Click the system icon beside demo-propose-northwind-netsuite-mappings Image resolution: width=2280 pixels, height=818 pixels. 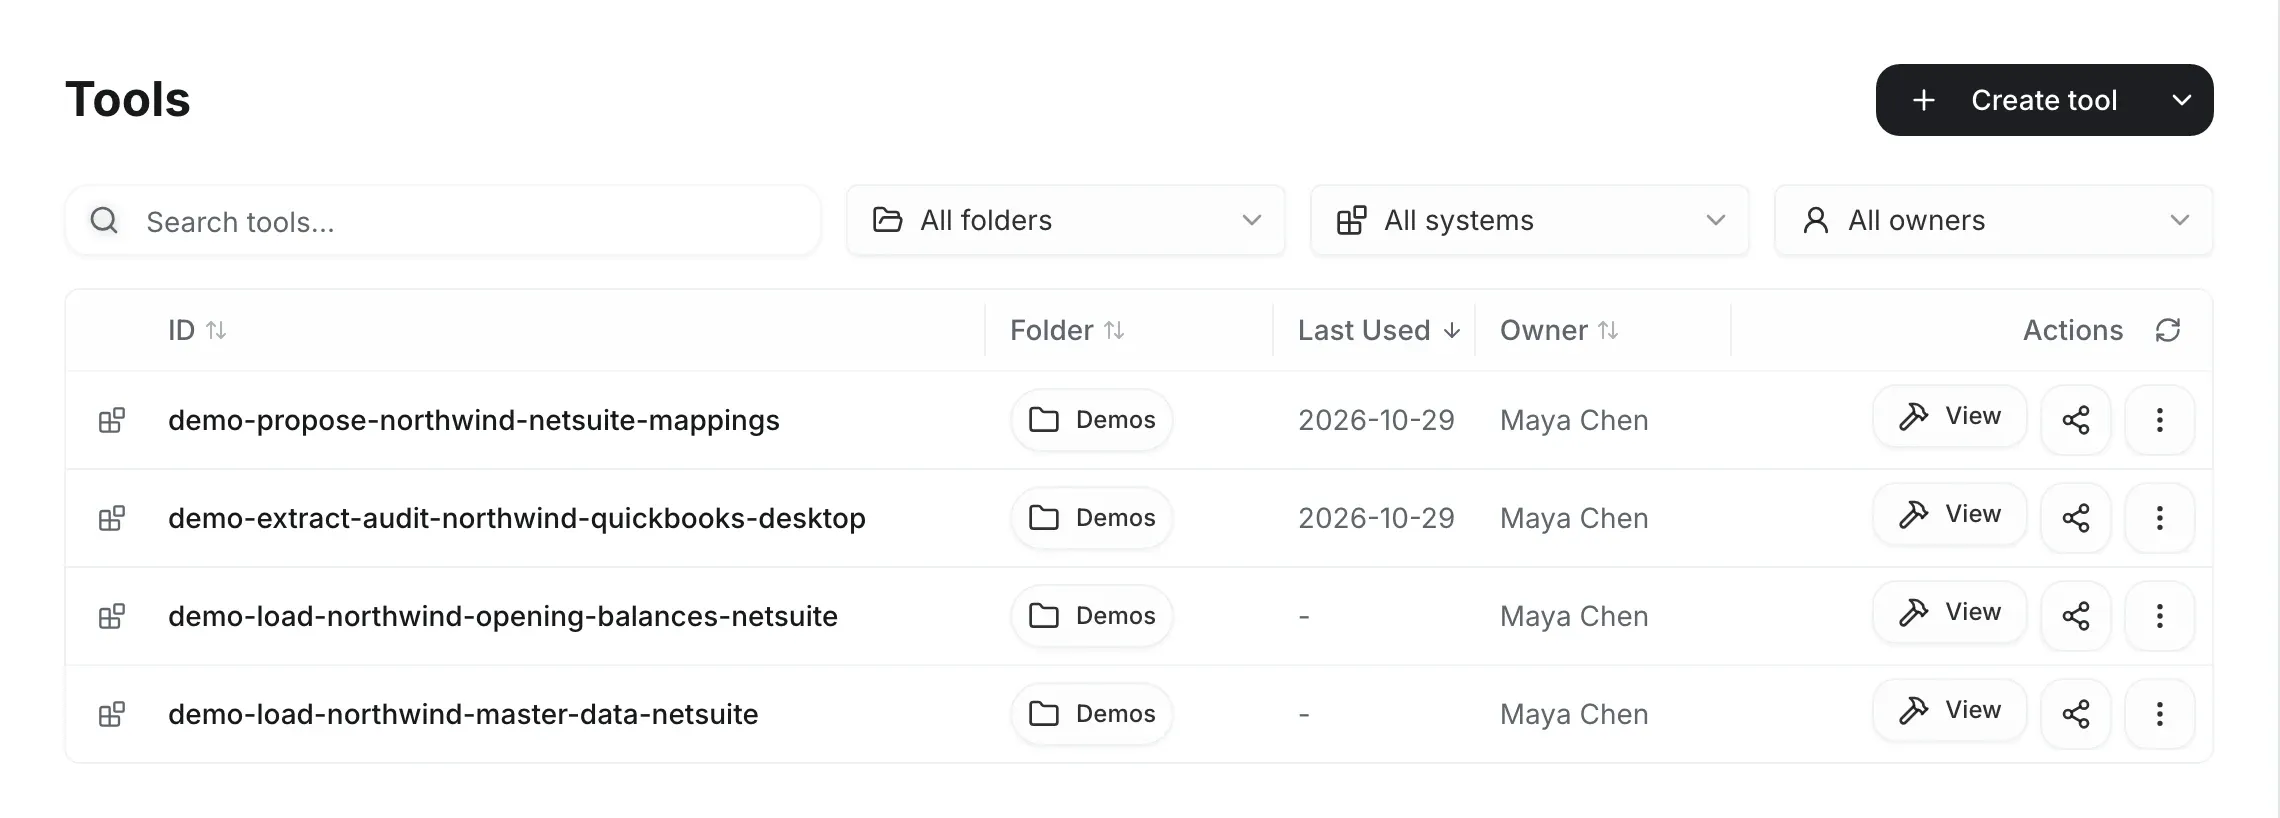(112, 420)
